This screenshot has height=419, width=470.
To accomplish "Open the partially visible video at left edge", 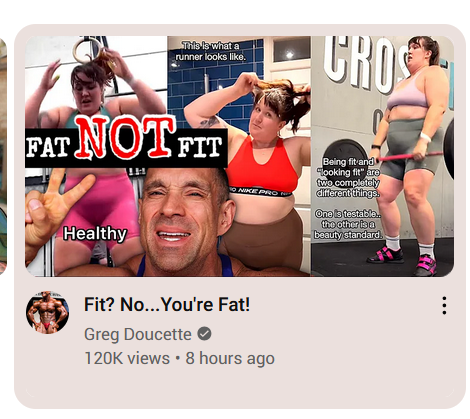I will 3,157.
